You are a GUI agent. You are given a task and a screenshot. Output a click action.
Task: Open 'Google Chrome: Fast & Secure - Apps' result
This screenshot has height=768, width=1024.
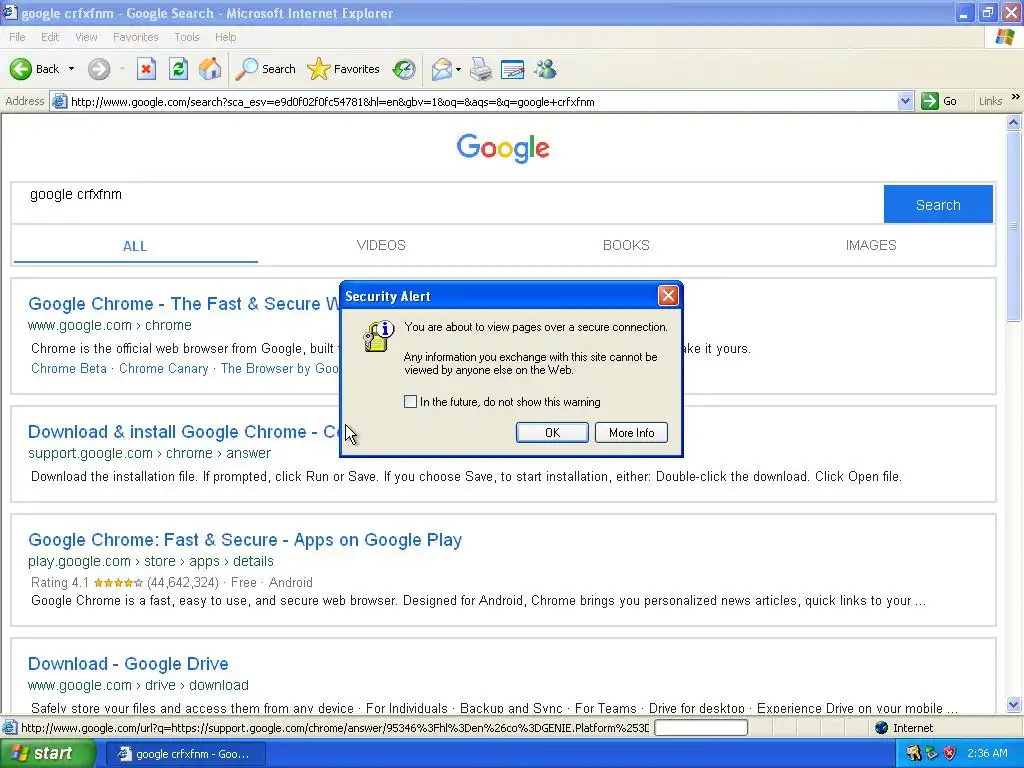click(245, 540)
